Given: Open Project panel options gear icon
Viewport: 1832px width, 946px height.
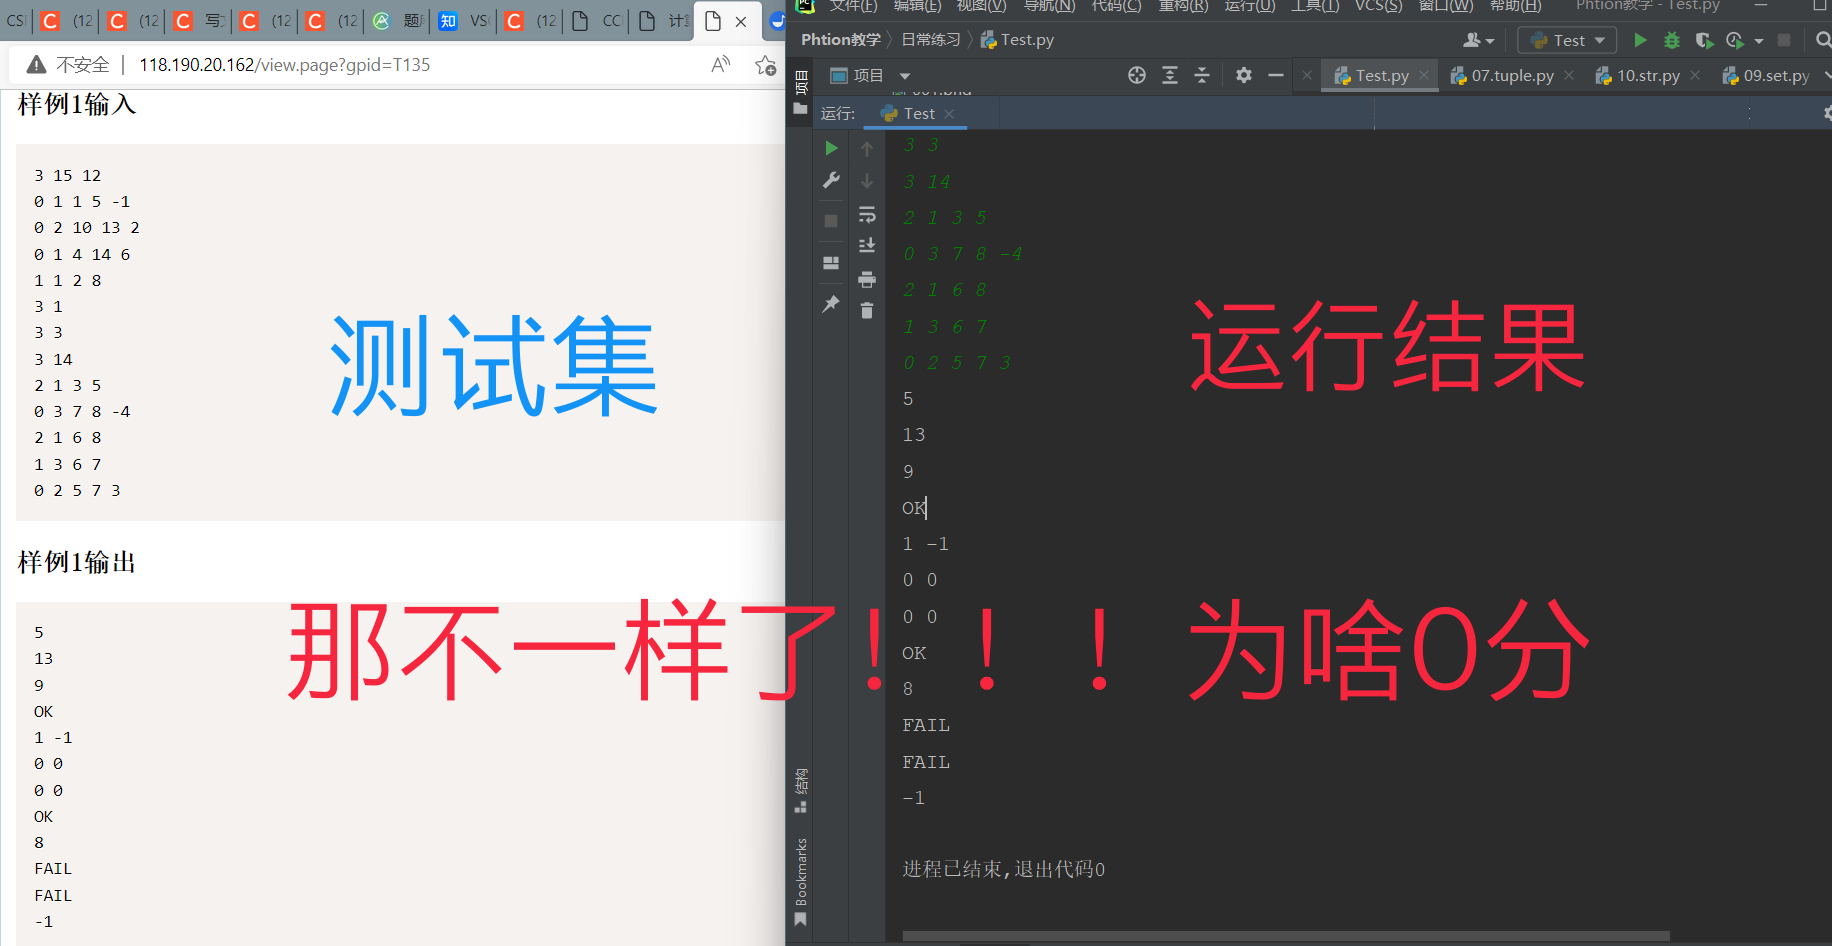Looking at the screenshot, I should [1243, 75].
